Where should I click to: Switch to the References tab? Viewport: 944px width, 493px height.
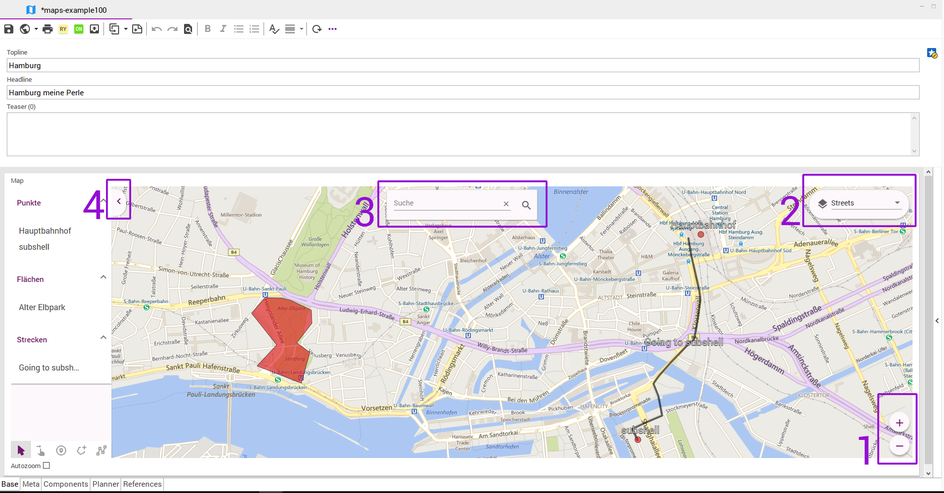coord(142,484)
